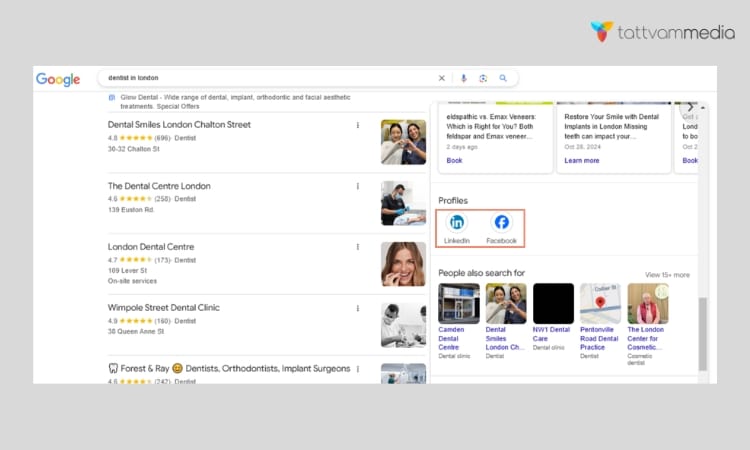This screenshot has height=450, width=750.
Task: Open Camden Dental Centre thumbnail
Action: [459, 304]
